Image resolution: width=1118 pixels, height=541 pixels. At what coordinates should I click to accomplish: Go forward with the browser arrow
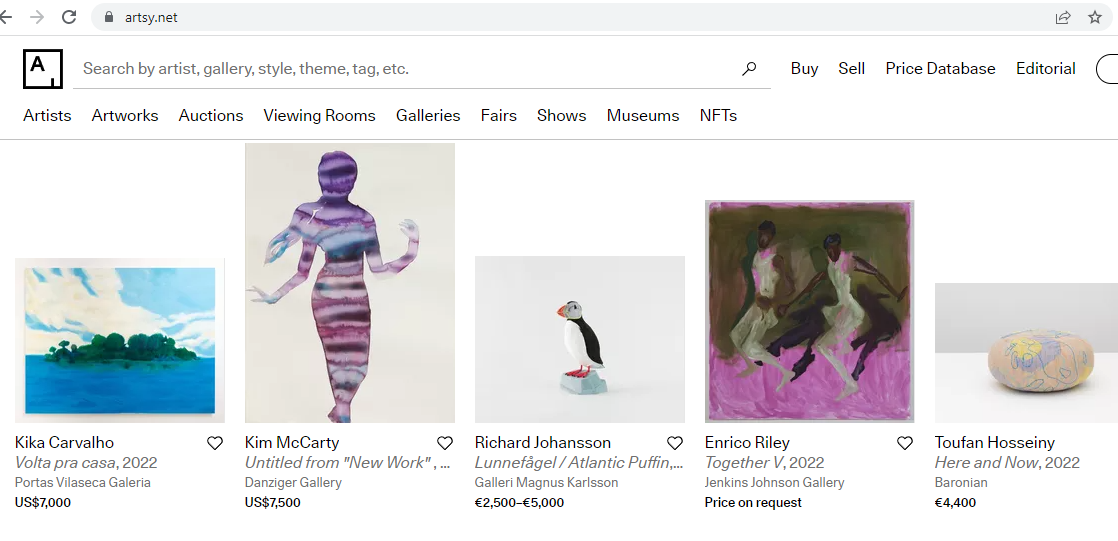pyautogui.click(x=37, y=17)
